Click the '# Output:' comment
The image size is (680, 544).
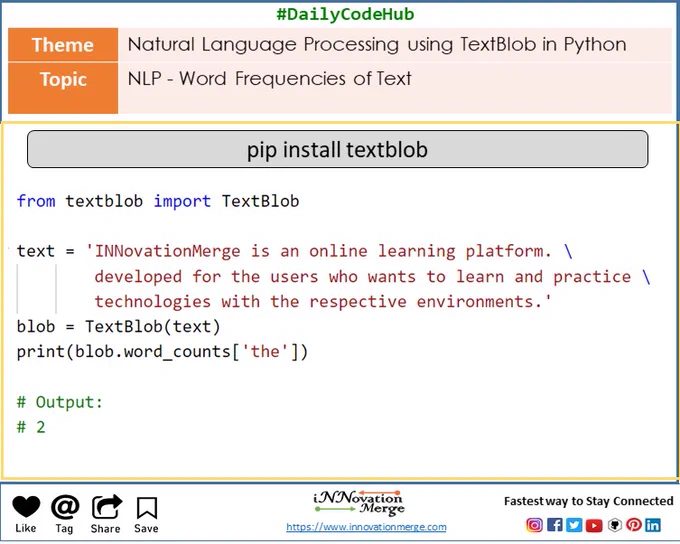[60, 402]
